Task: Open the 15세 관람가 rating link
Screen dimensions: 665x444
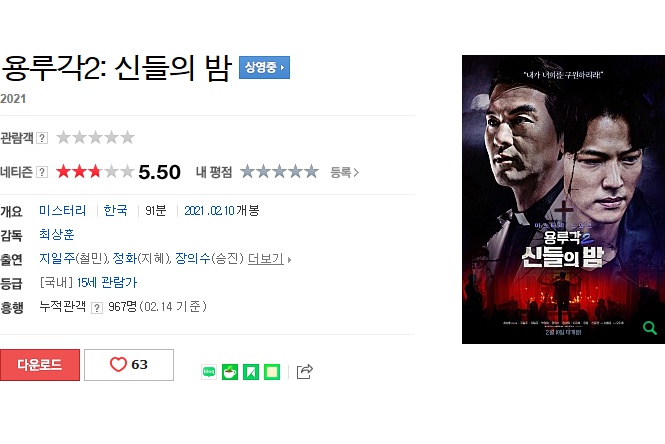Action: [107, 282]
